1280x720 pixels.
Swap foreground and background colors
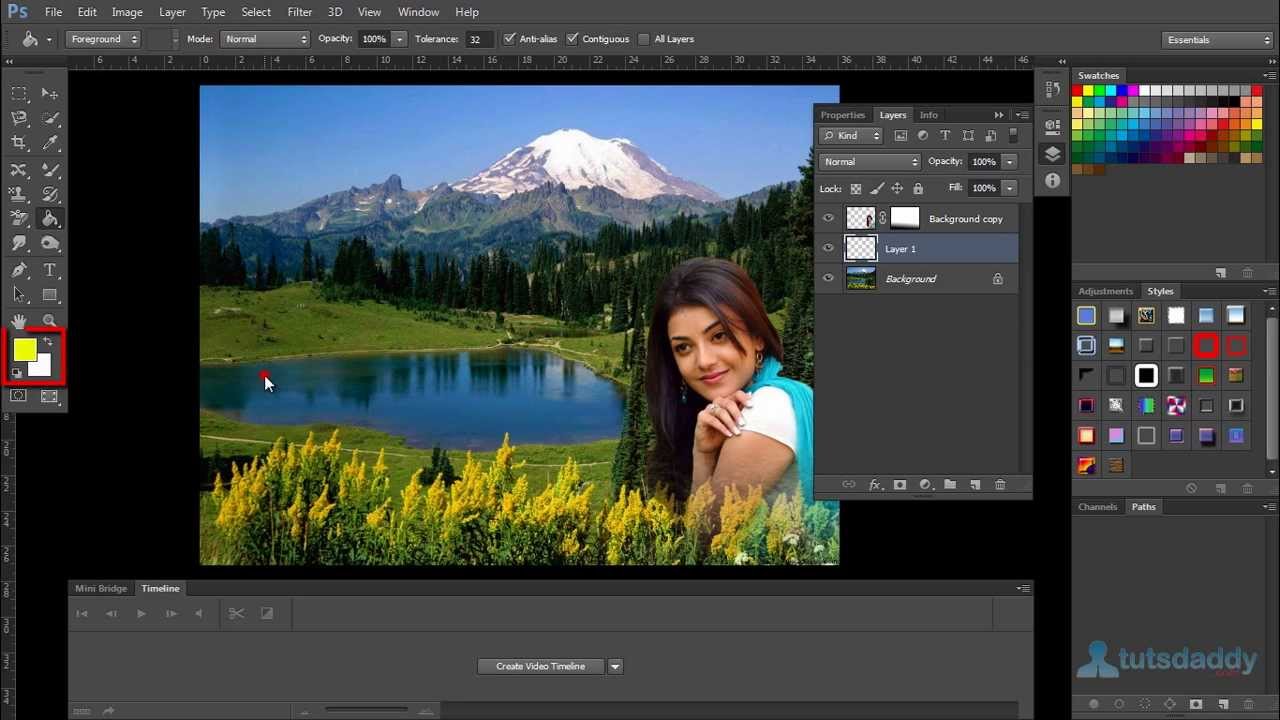pyautogui.click(x=47, y=342)
